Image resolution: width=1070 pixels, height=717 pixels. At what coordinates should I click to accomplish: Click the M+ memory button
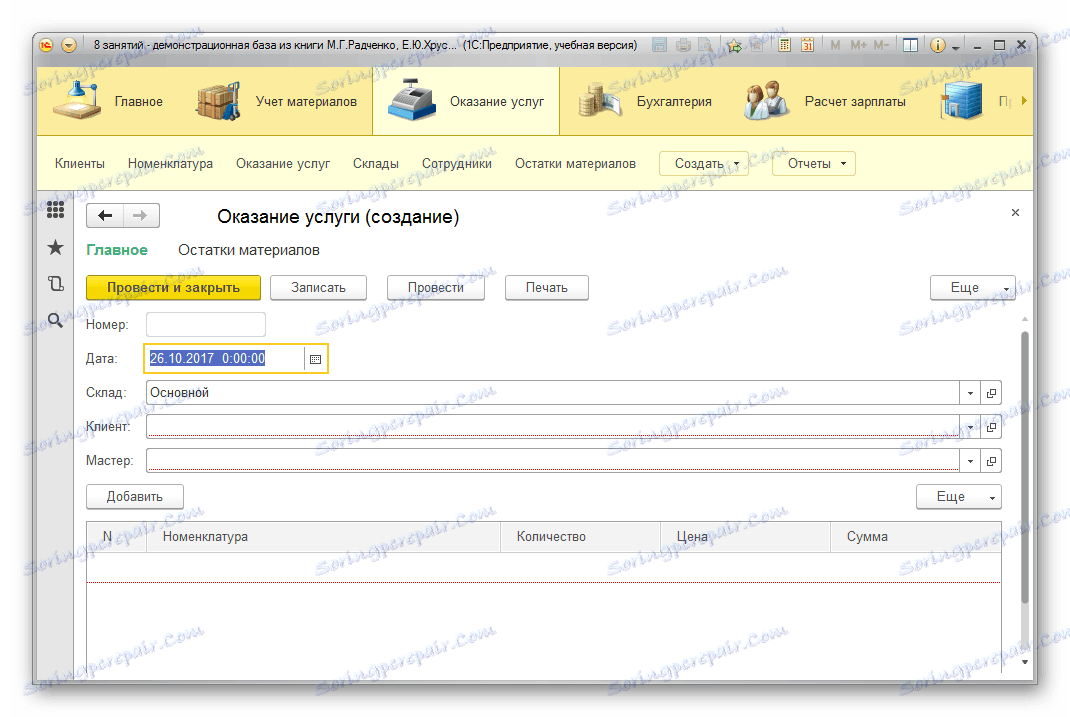click(858, 45)
